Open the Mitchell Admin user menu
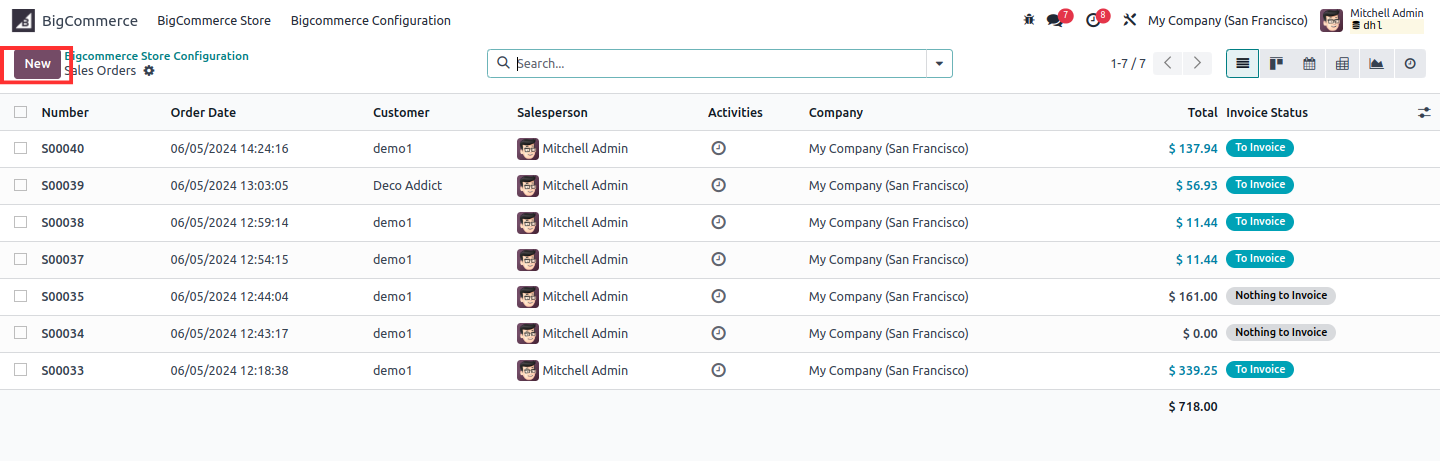Screen dimensions: 1440x461 click(x=1372, y=20)
